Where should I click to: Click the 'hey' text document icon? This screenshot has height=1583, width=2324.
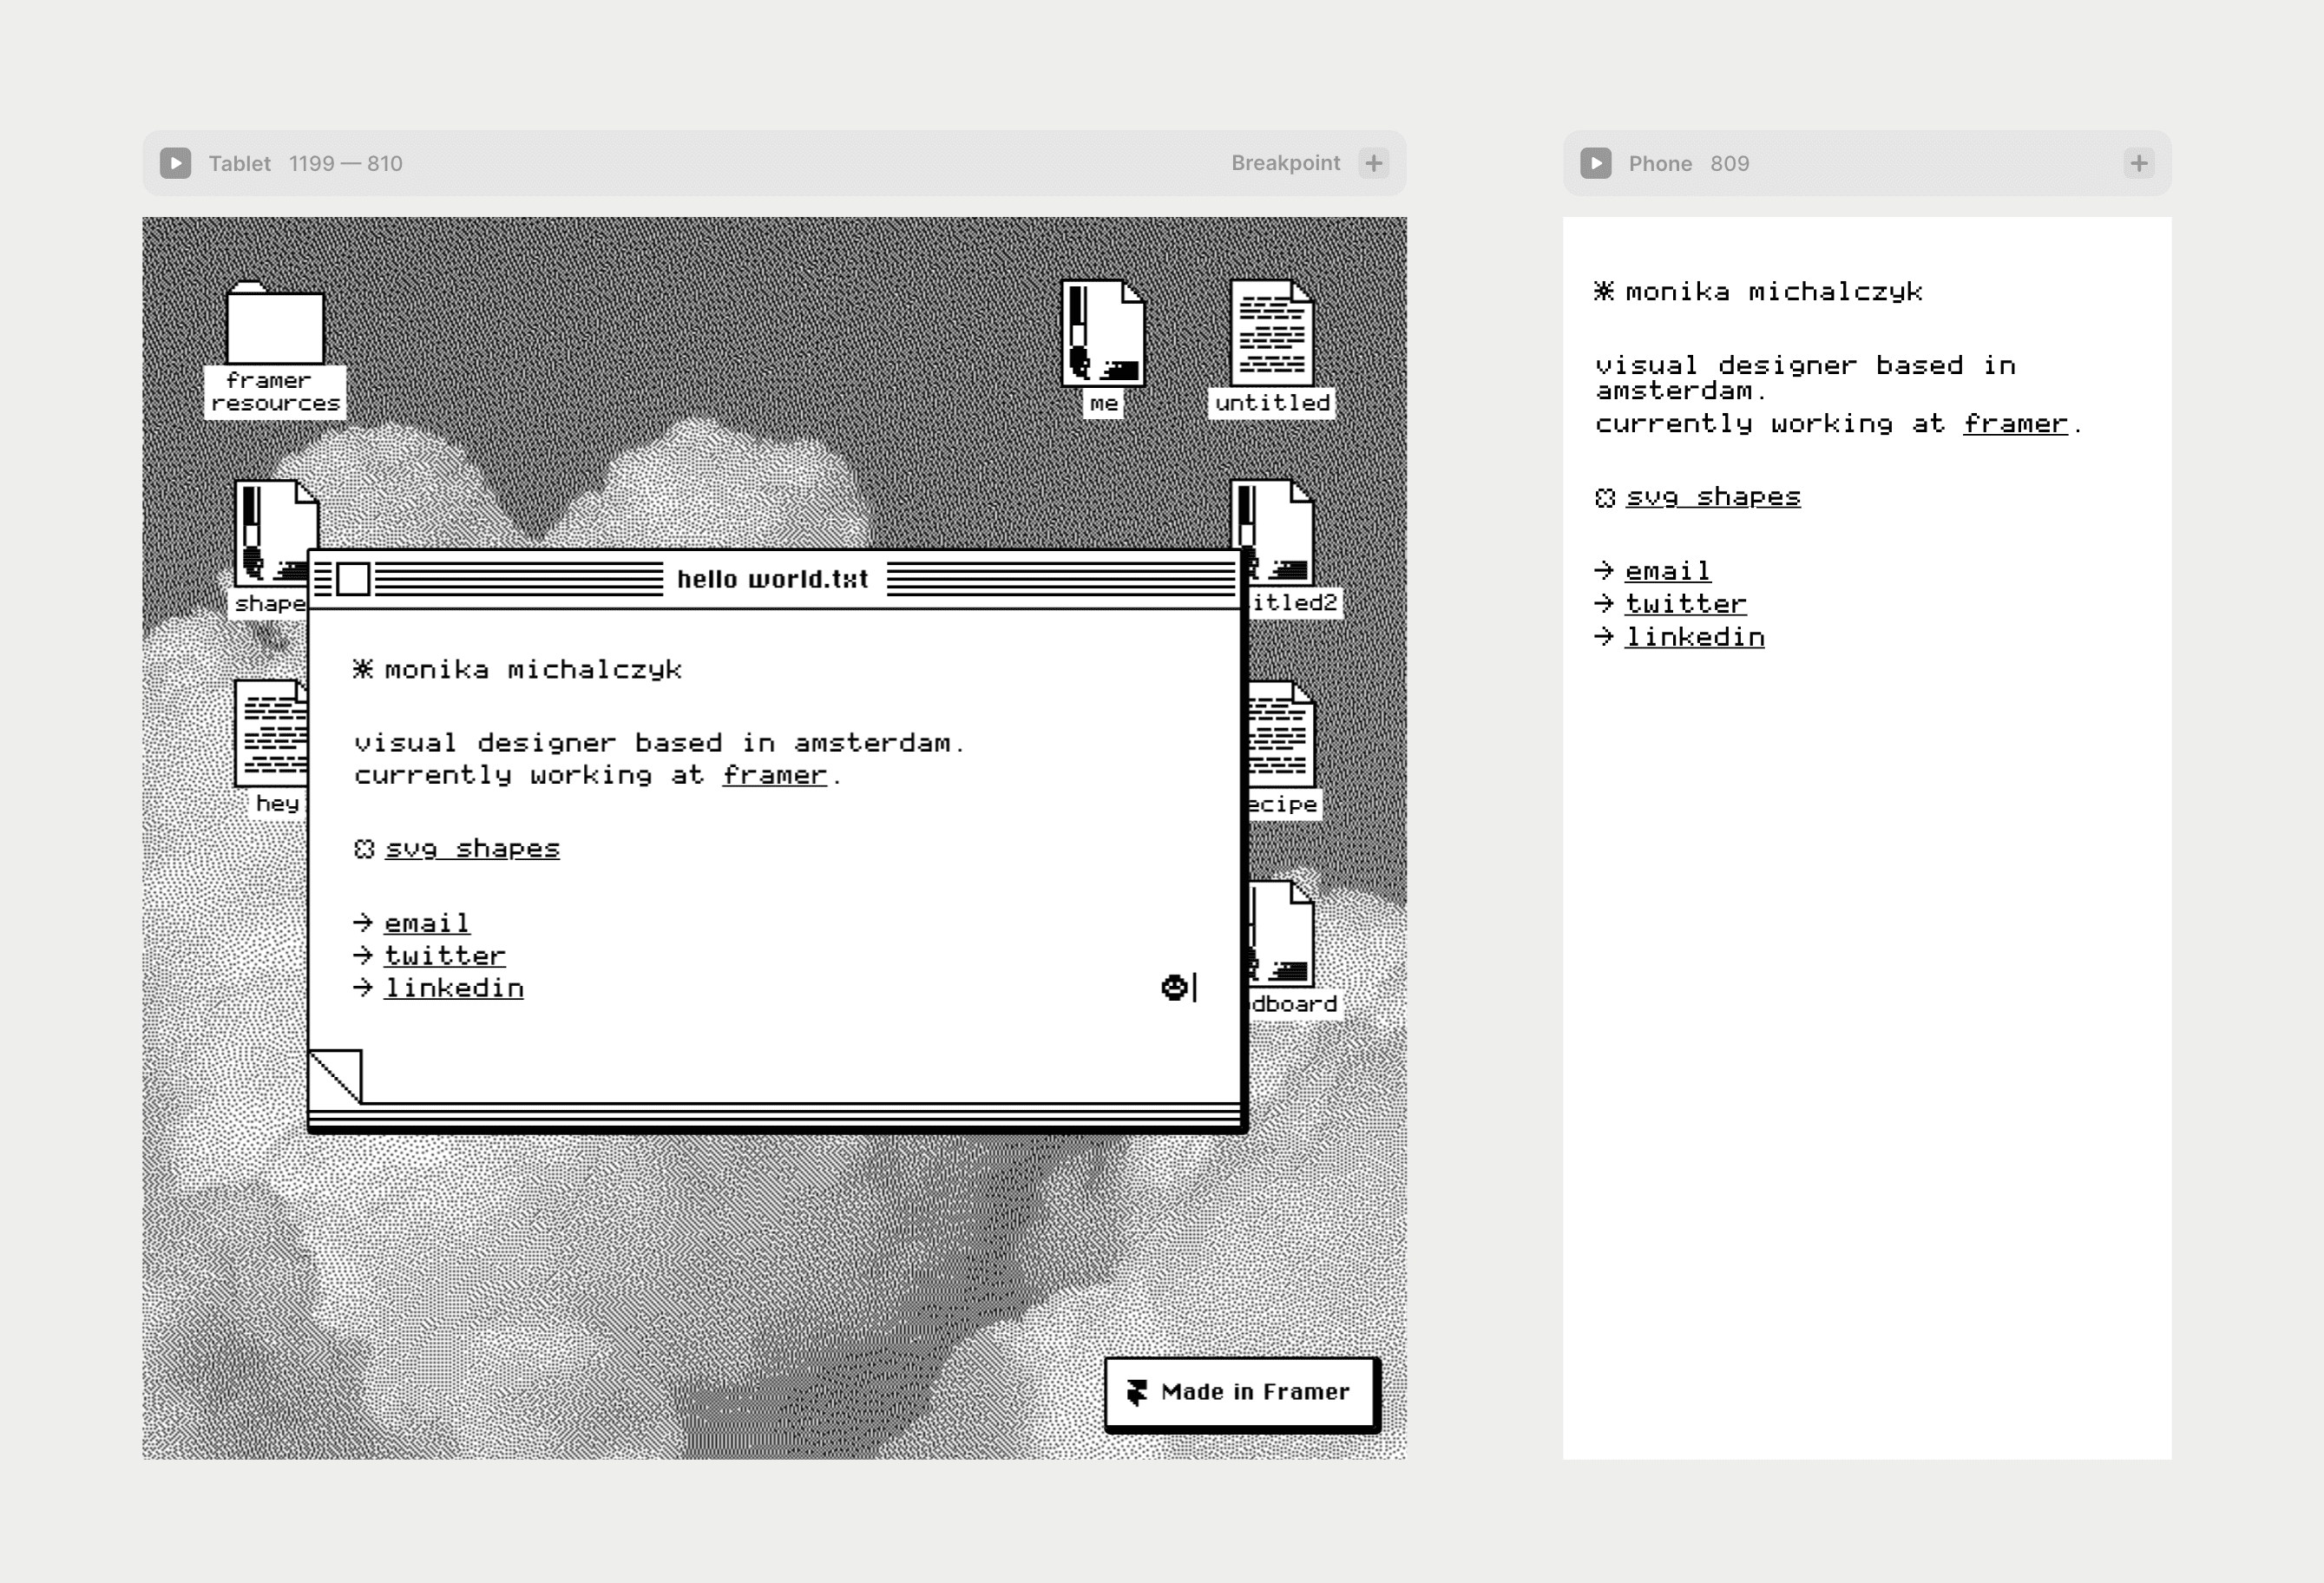[x=271, y=733]
